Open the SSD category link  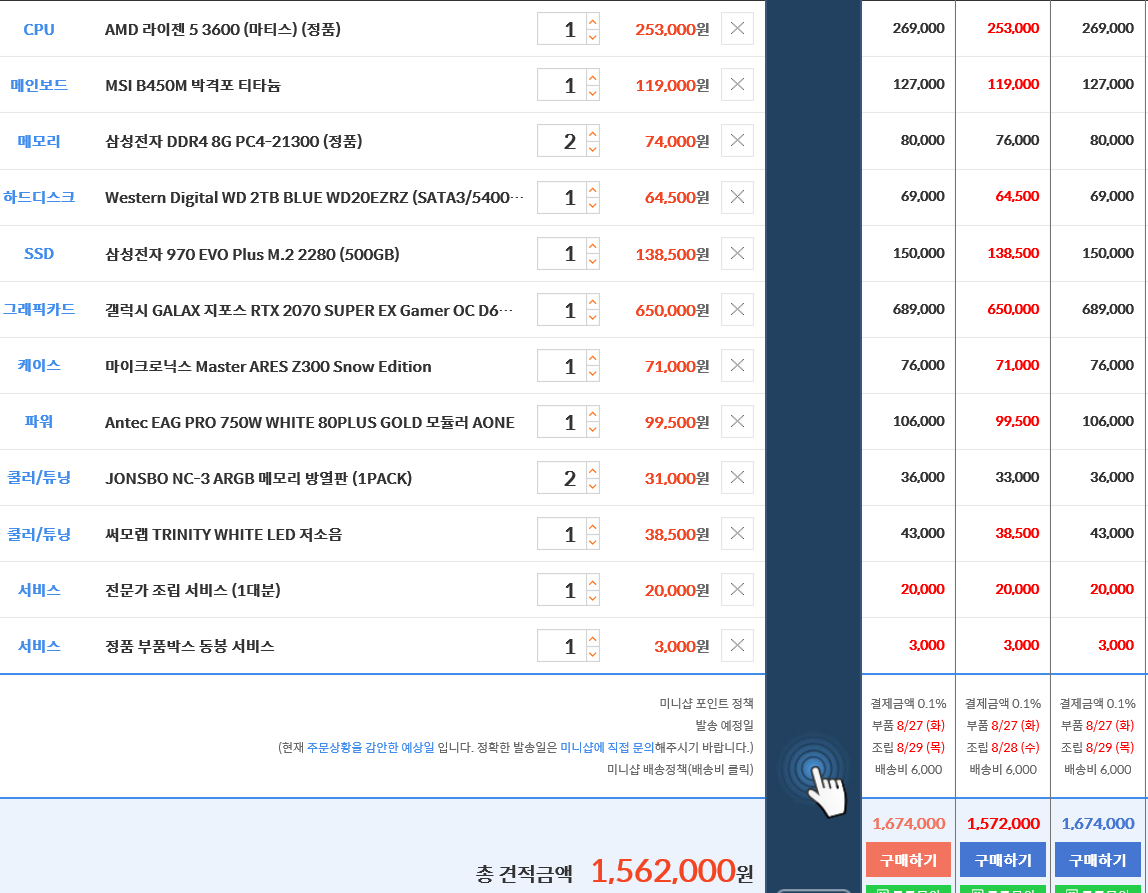point(39,253)
